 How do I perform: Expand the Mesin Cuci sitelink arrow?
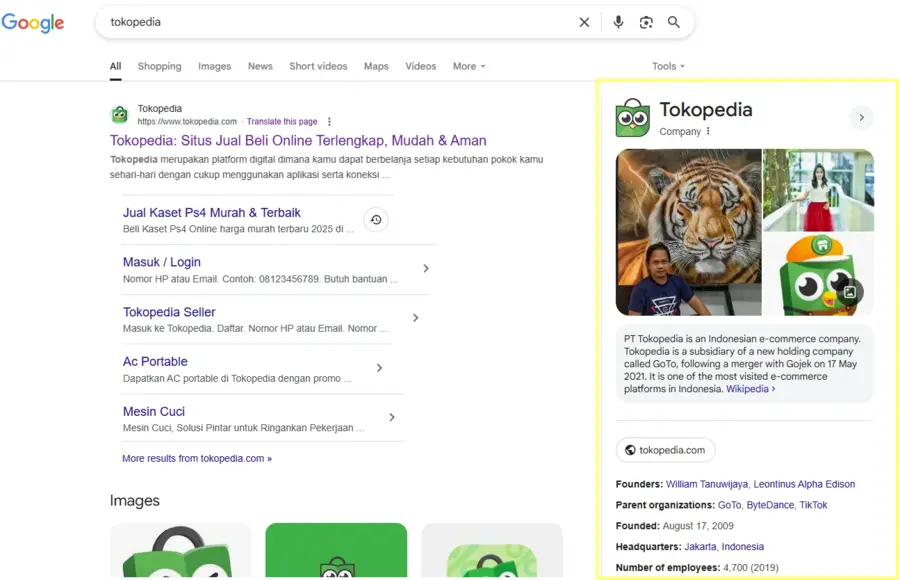click(x=392, y=417)
